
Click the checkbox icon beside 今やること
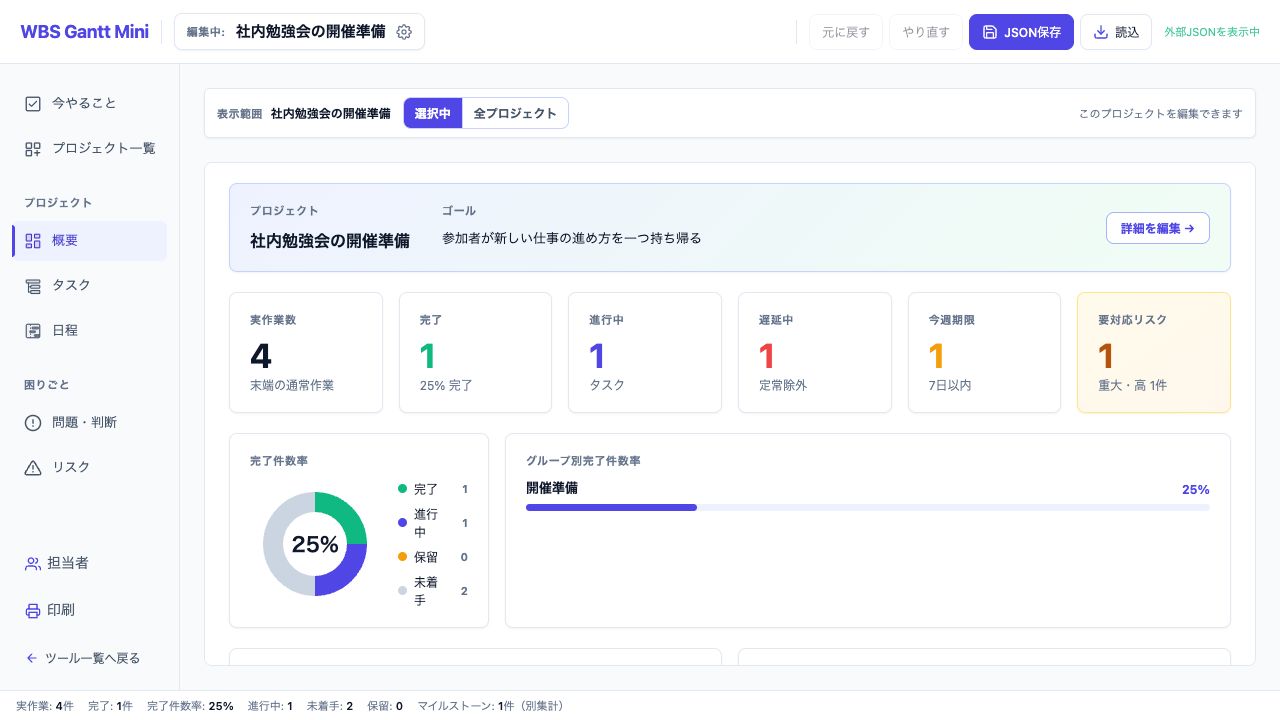click(33, 103)
